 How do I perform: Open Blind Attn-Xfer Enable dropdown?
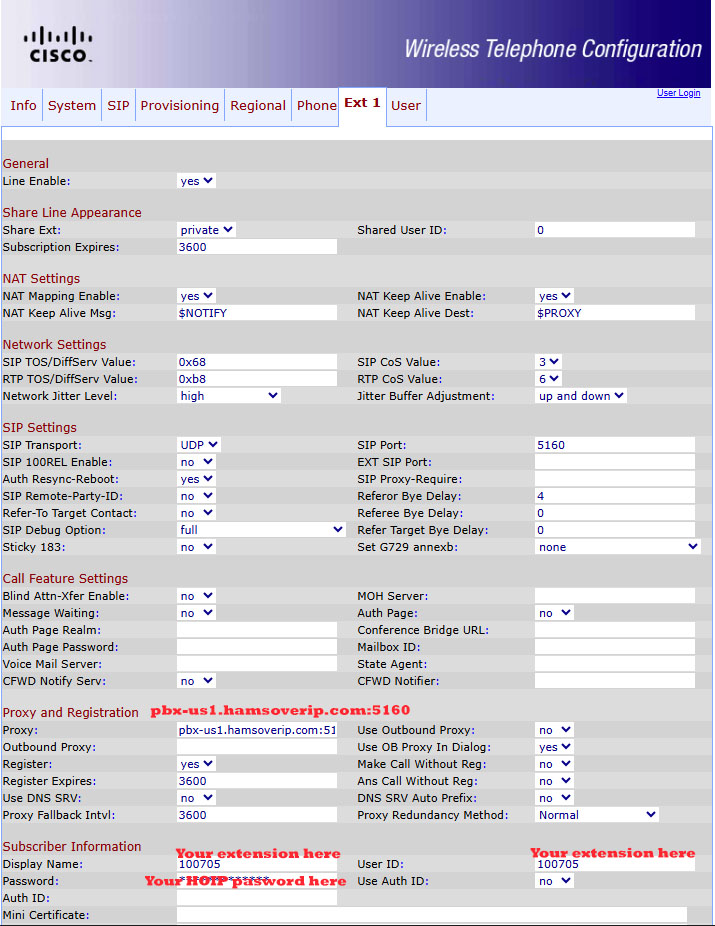(x=197, y=596)
